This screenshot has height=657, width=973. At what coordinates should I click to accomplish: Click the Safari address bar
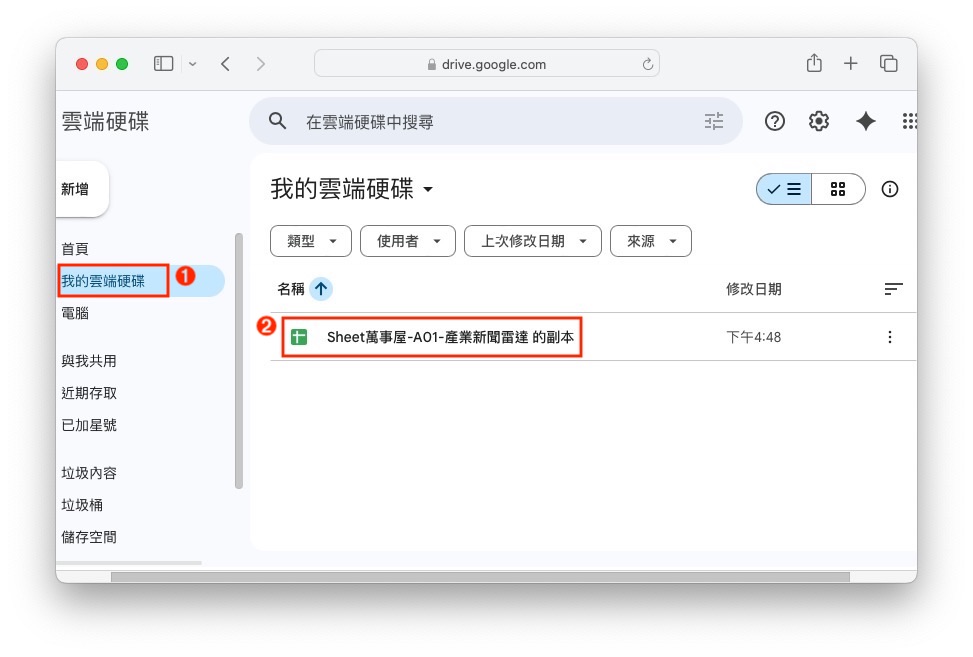(487, 63)
